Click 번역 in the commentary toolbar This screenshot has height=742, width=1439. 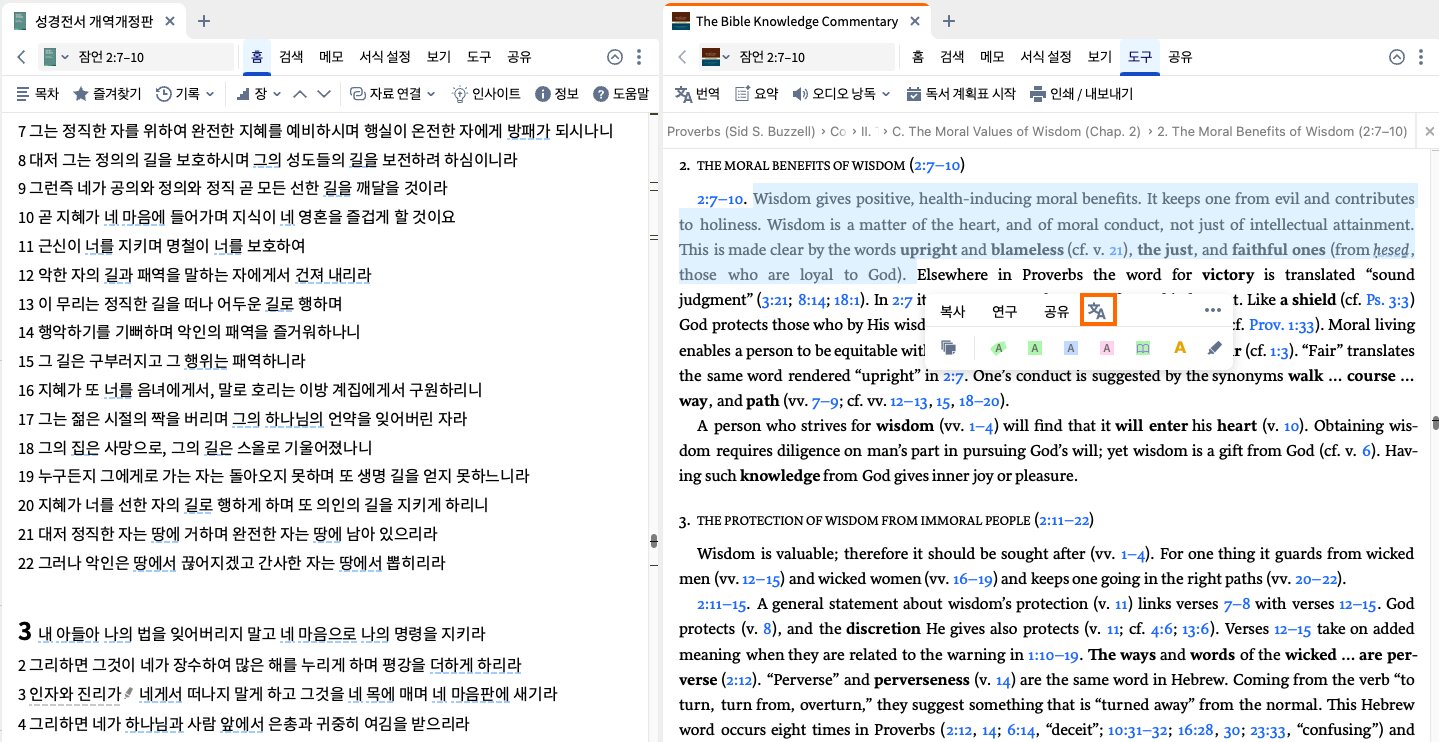coord(698,94)
